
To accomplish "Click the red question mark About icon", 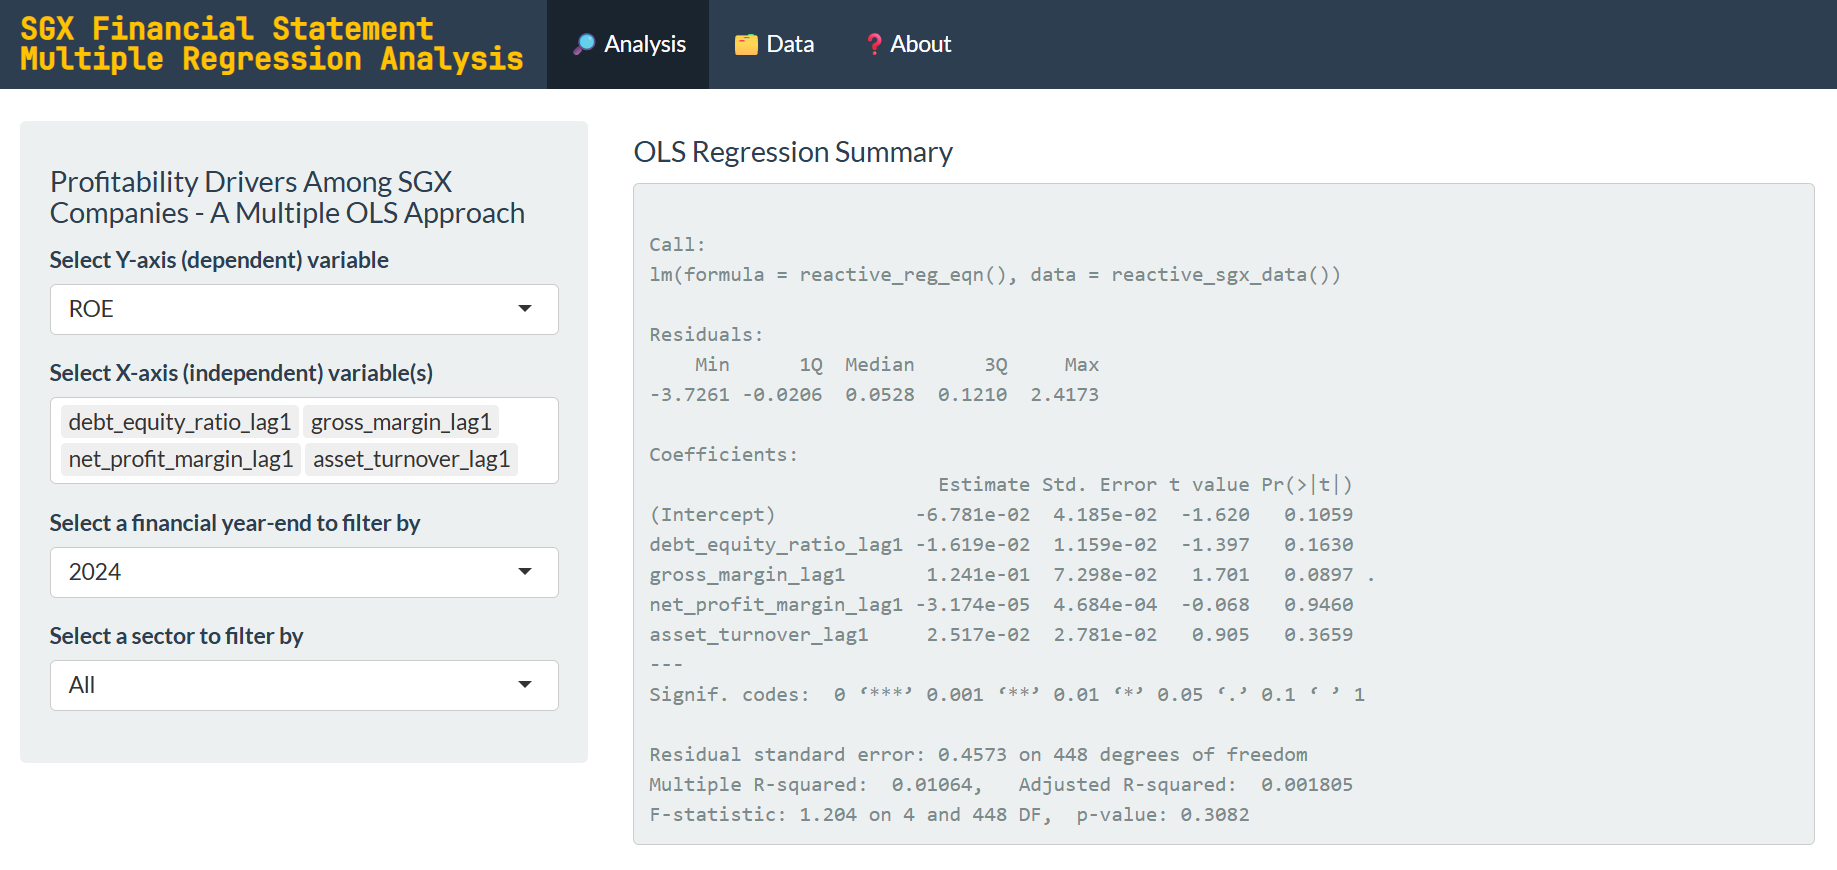I will tap(874, 44).
